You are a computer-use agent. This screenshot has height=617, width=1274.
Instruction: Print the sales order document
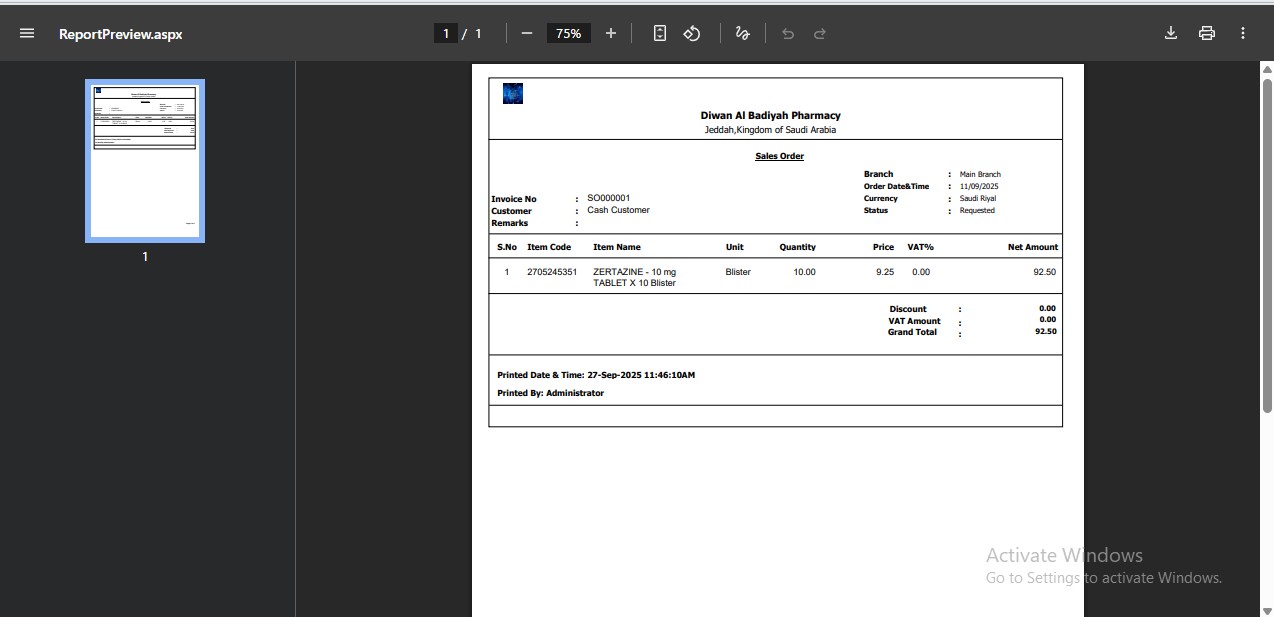click(1207, 33)
